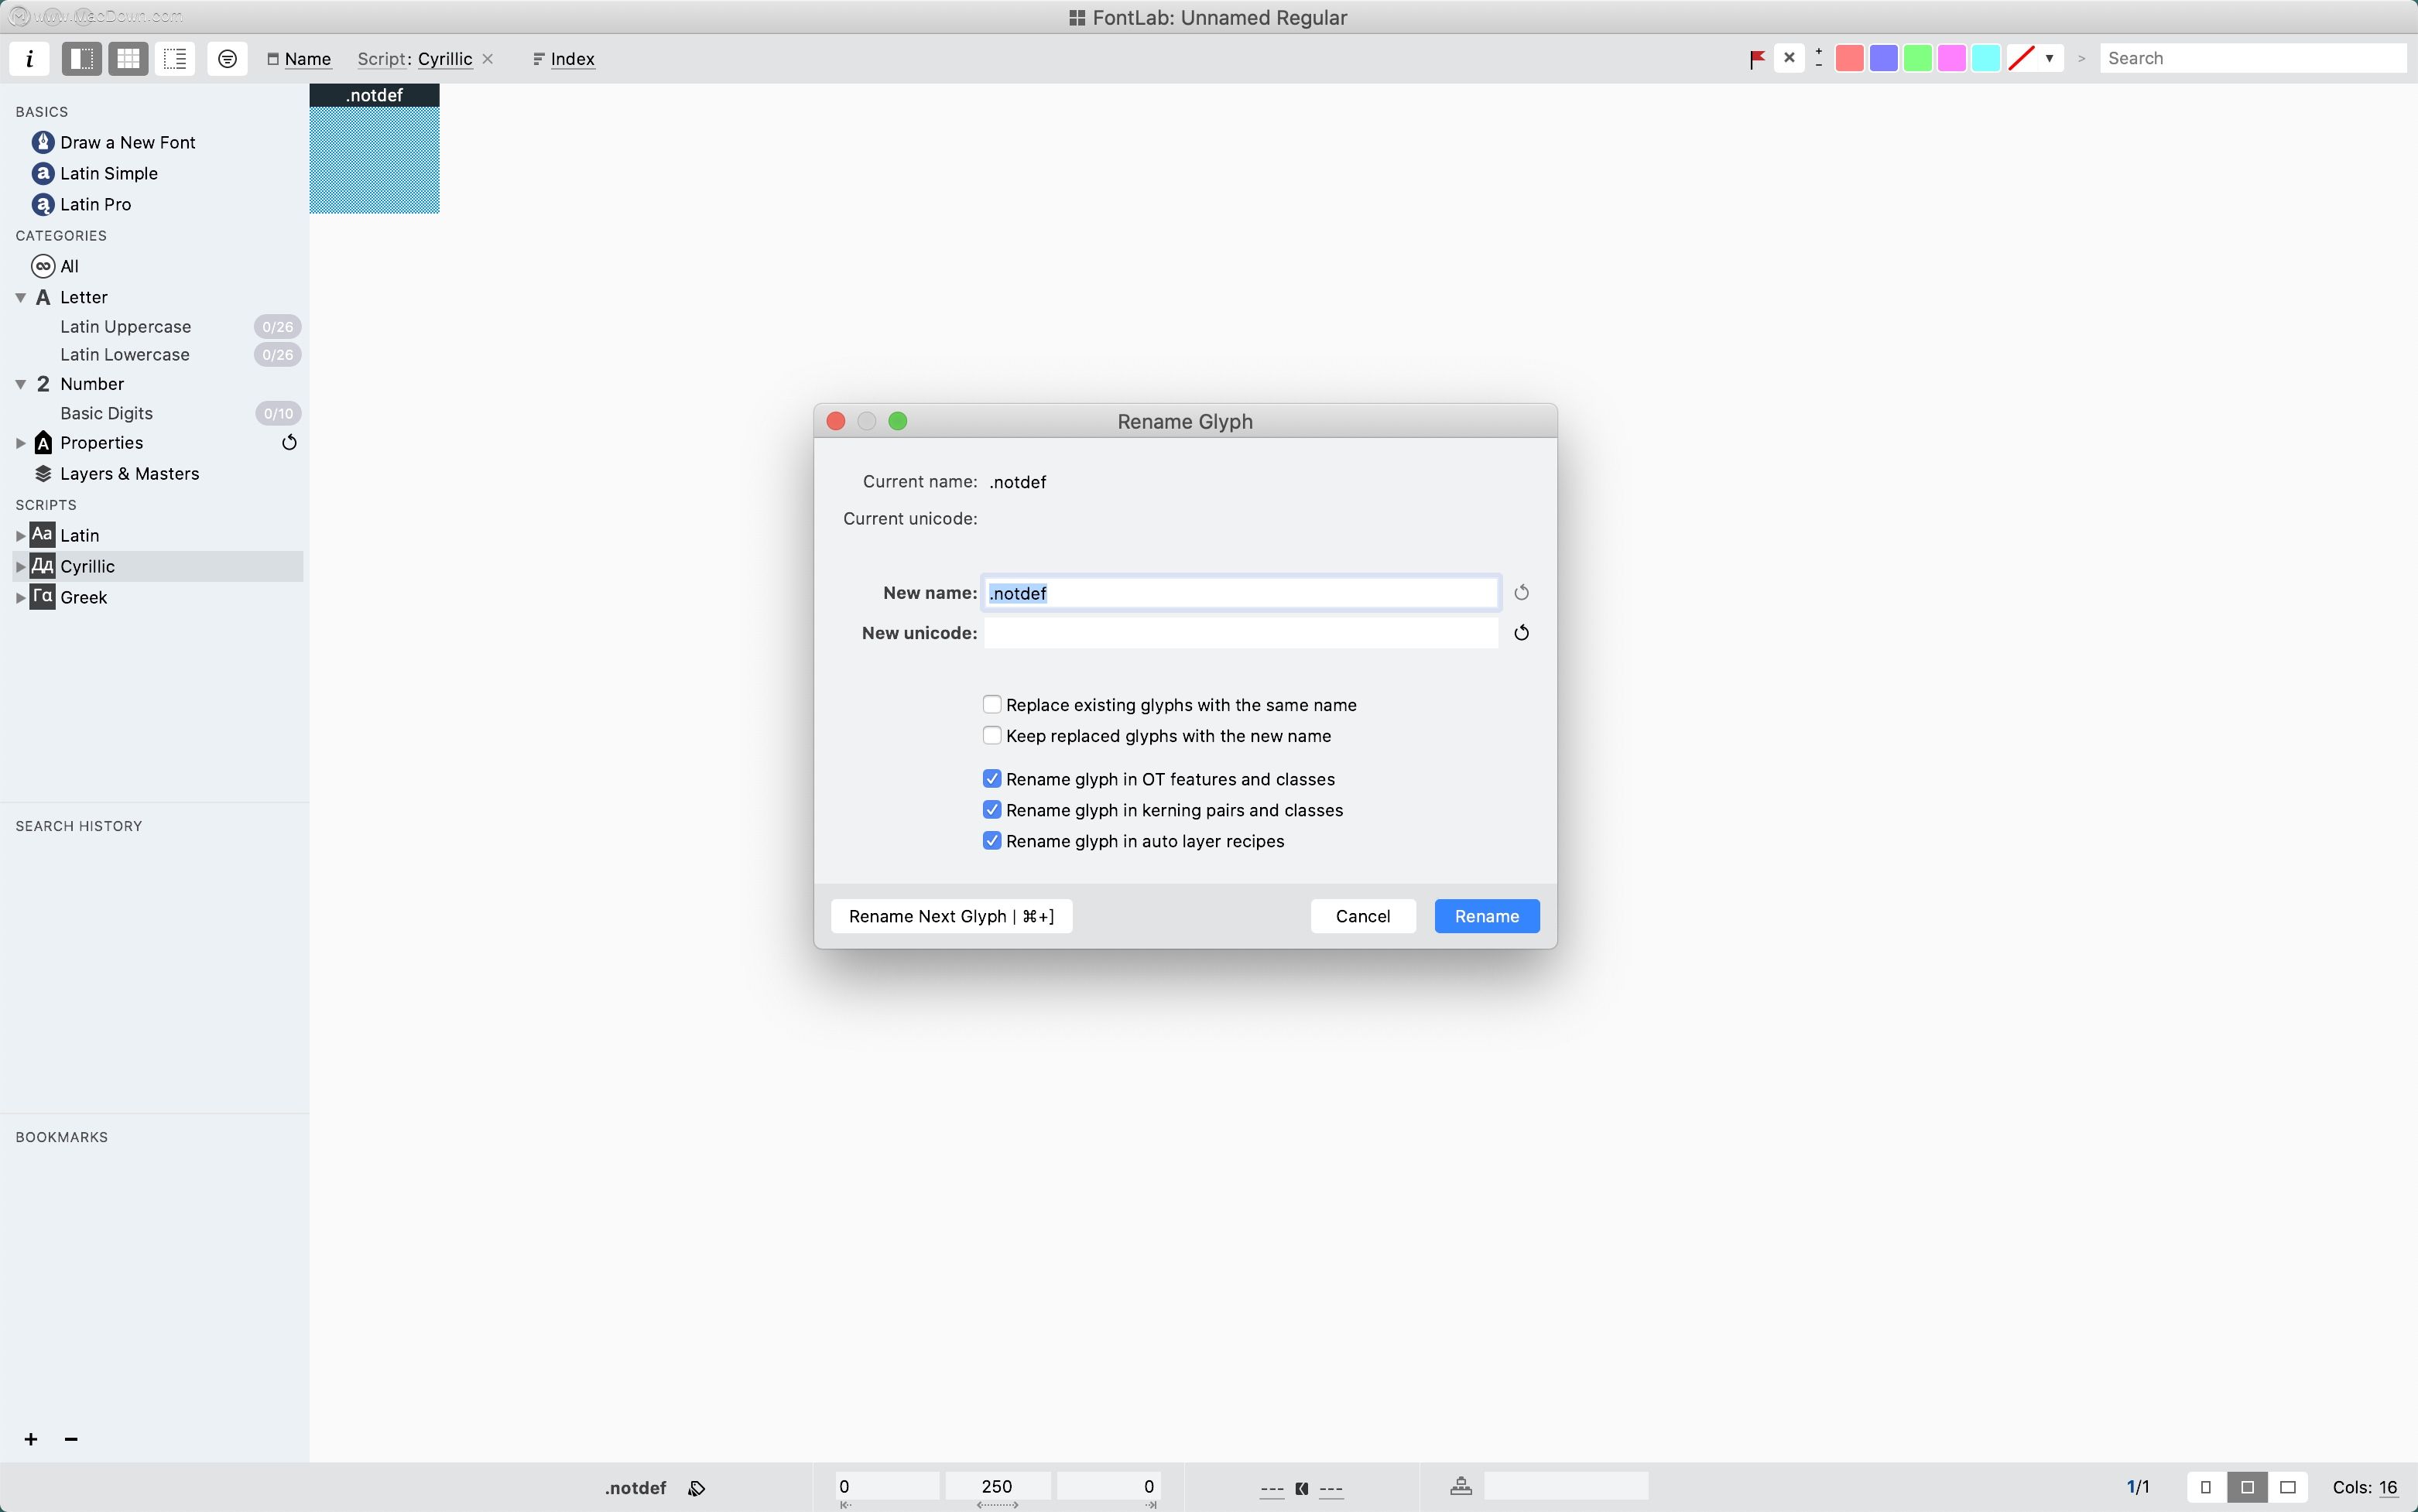2418x1512 pixels.
Task: Expand the Properties category
Action: (x=20, y=443)
